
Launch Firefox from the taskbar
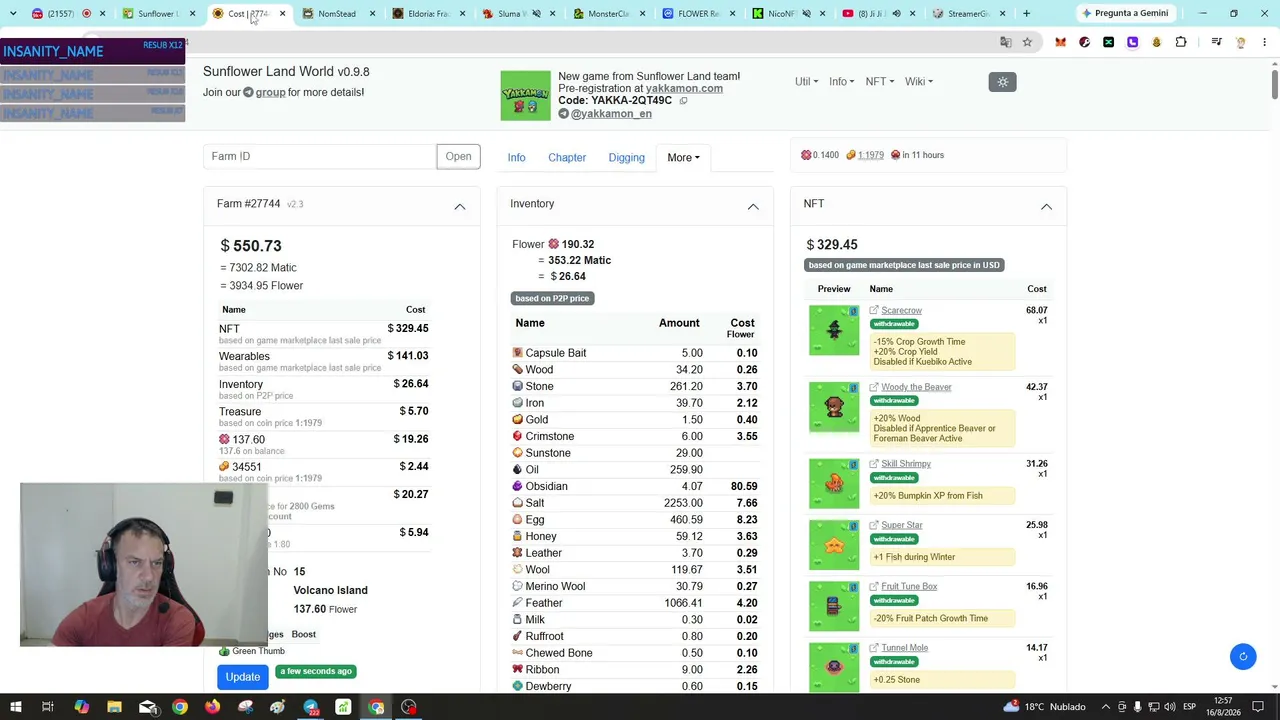pyautogui.click(x=212, y=707)
